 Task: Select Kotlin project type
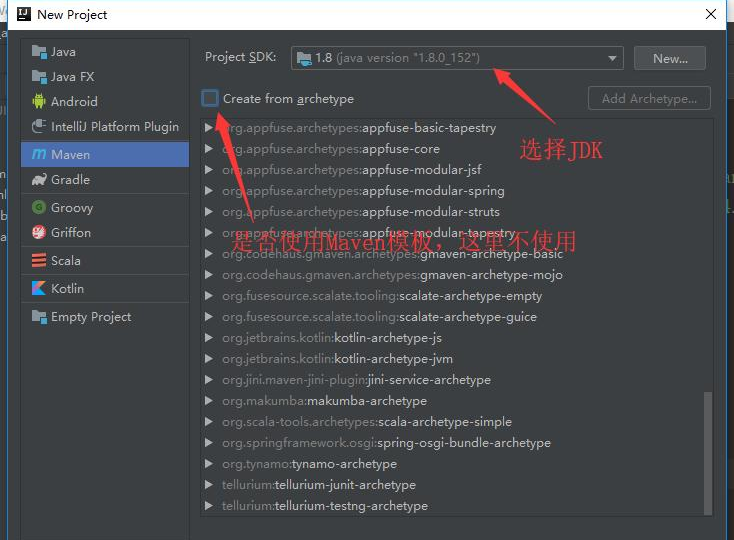pyautogui.click(x=105, y=288)
